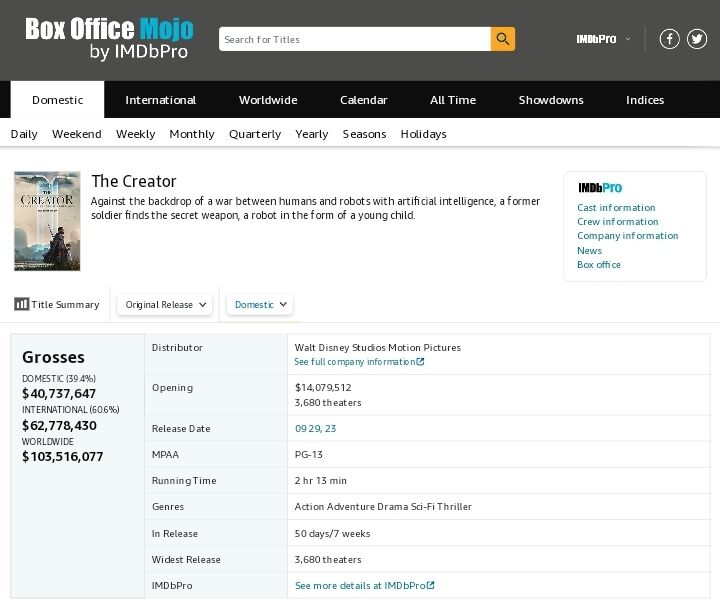Click the Box Office Mojo logo

point(109,39)
